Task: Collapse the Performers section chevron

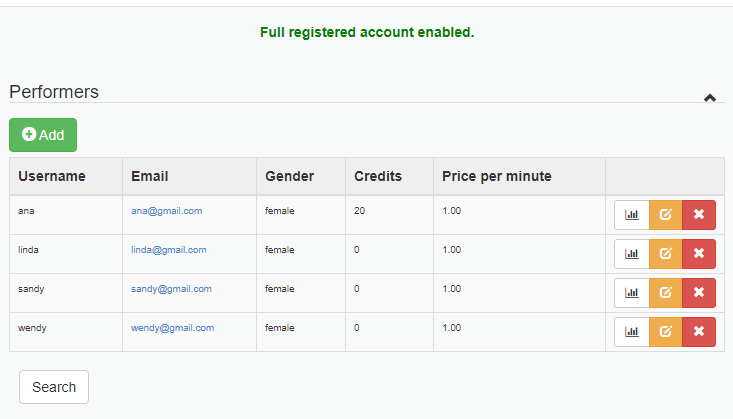Action: coord(710,98)
